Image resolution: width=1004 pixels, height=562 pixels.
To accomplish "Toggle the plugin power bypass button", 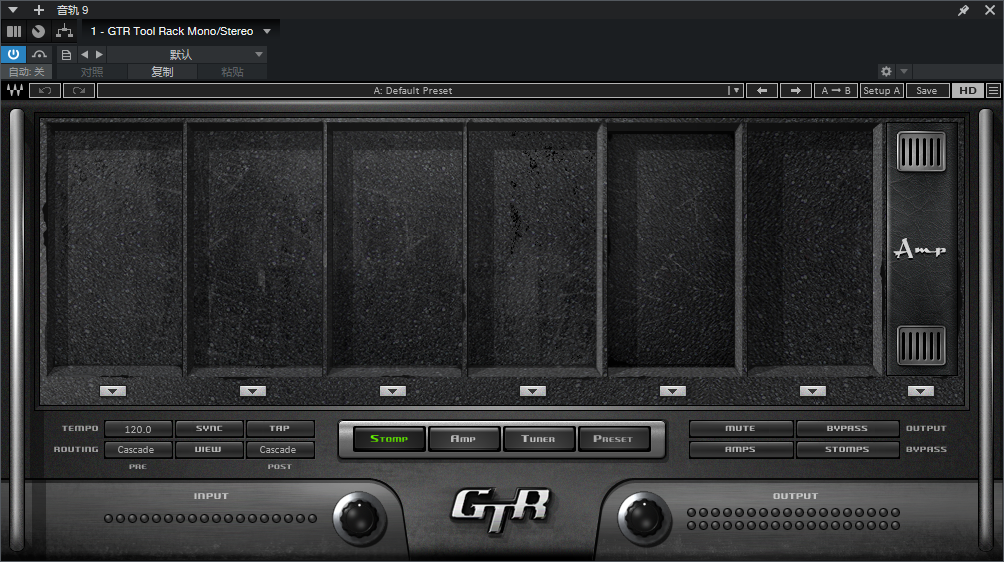I will pyautogui.click(x=13, y=54).
